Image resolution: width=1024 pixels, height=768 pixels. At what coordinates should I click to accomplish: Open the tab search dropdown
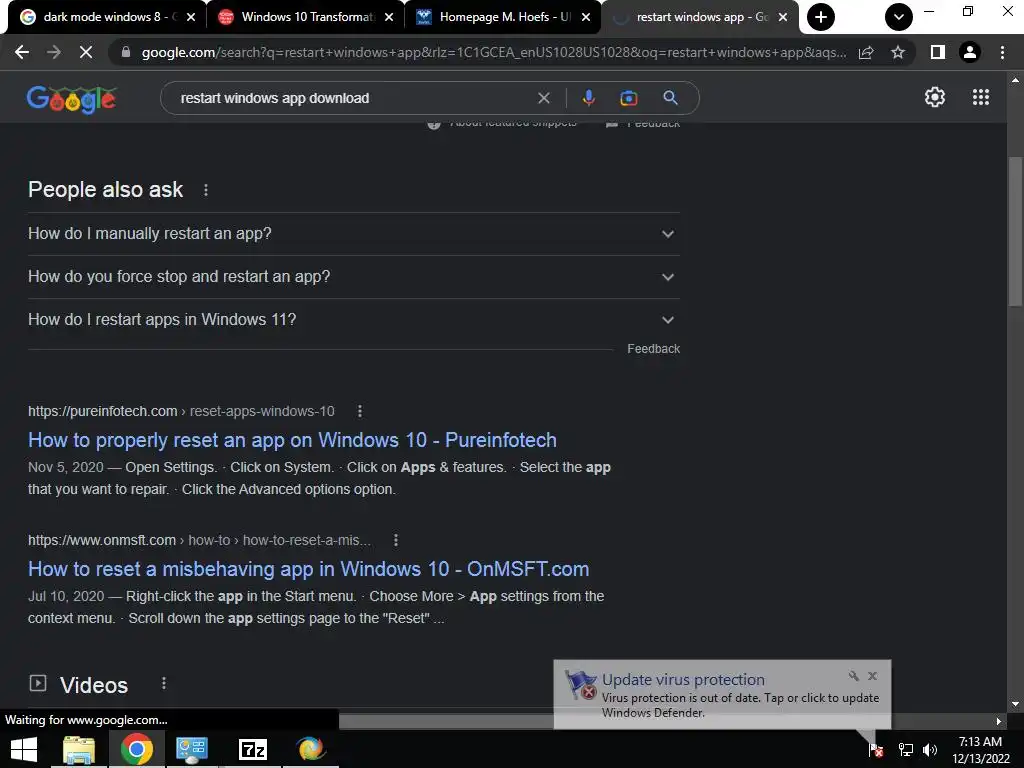coord(899,17)
